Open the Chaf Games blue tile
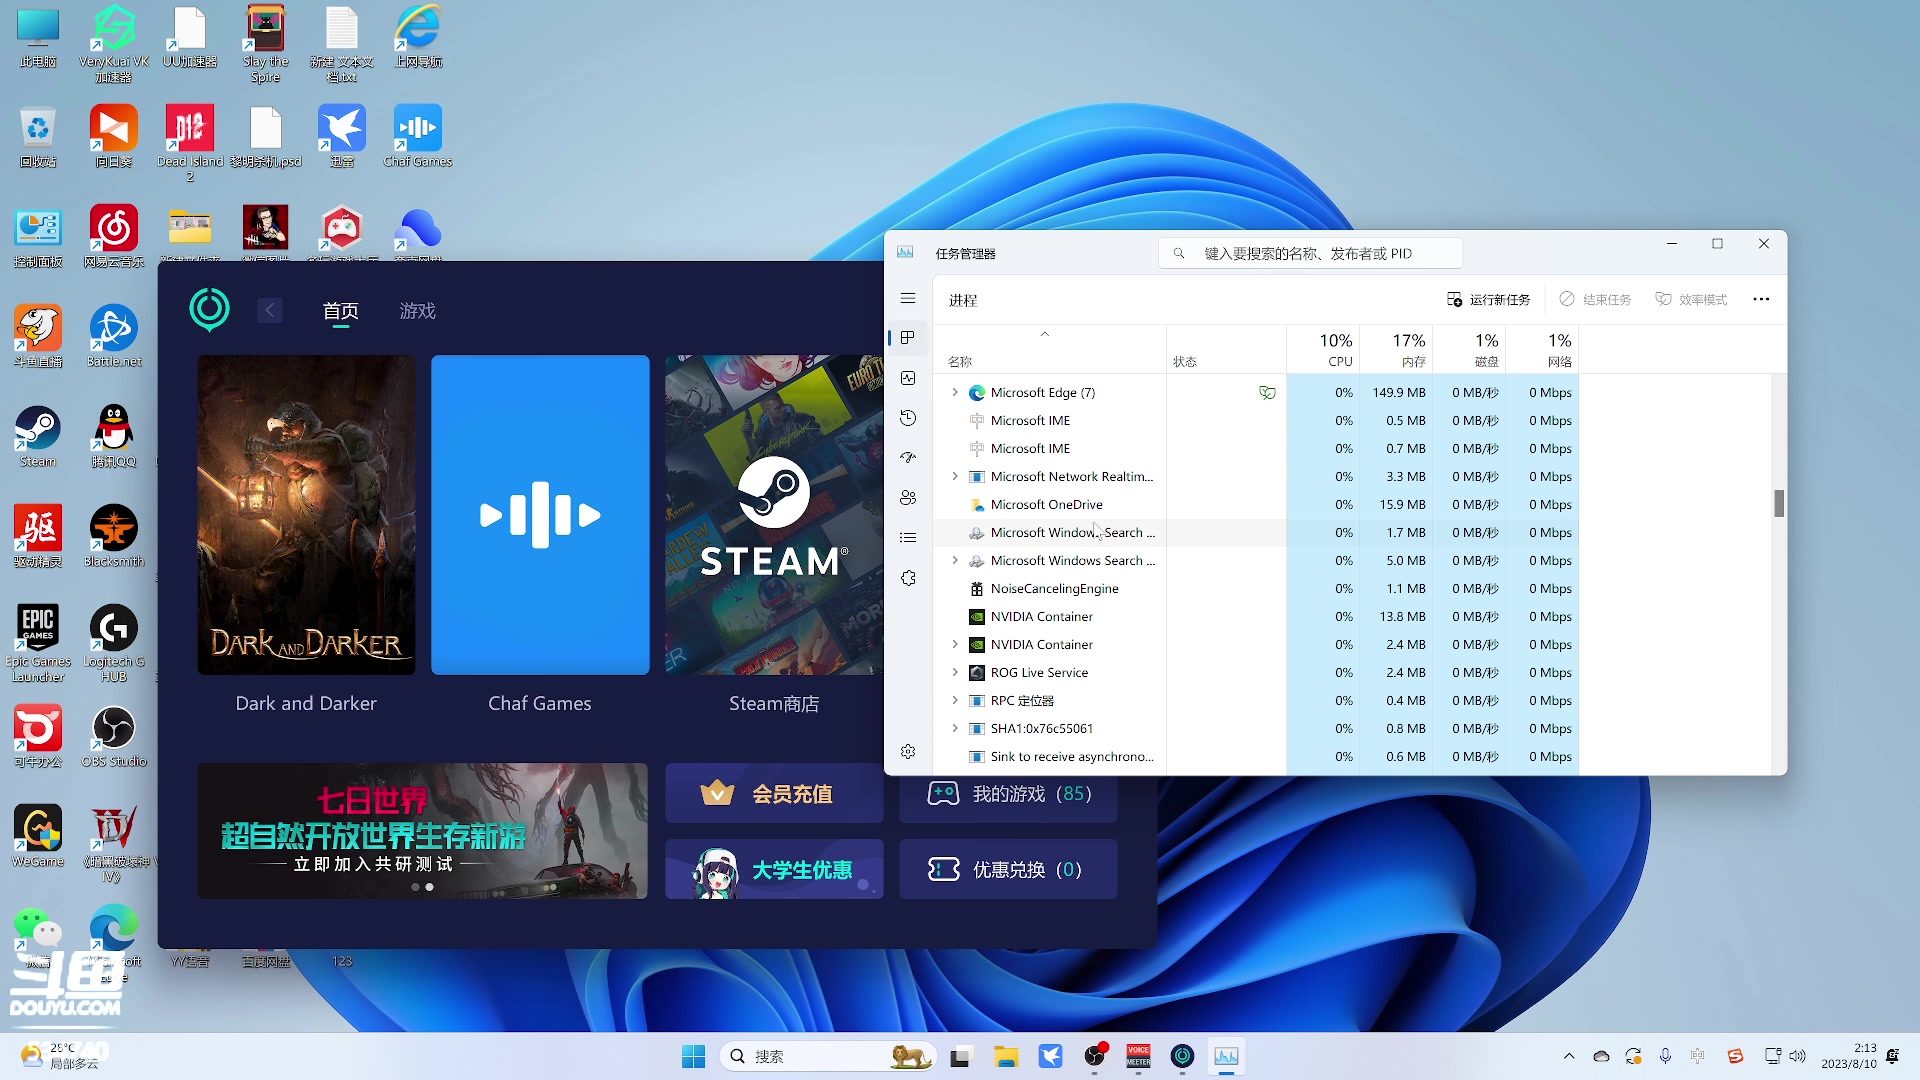The height and width of the screenshot is (1080, 1920). point(540,515)
